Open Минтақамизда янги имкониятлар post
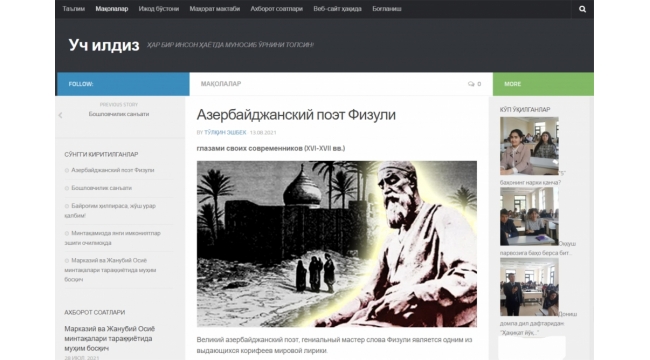650x360 pixels. 112,238
